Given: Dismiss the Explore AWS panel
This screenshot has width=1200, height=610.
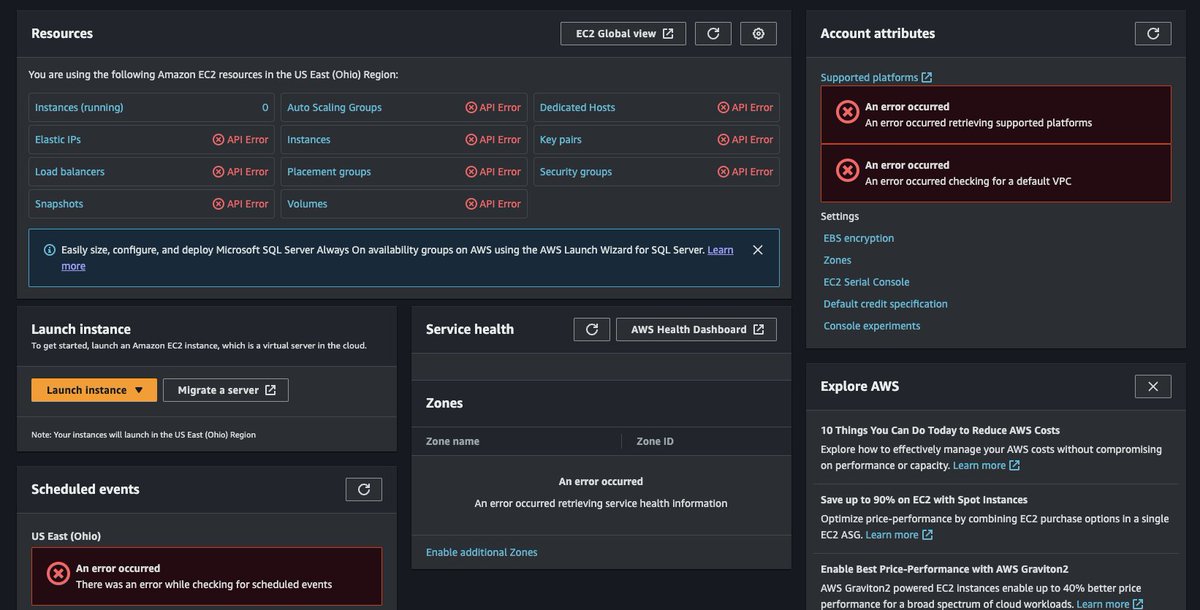Looking at the screenshot, I should (1152, 386).
